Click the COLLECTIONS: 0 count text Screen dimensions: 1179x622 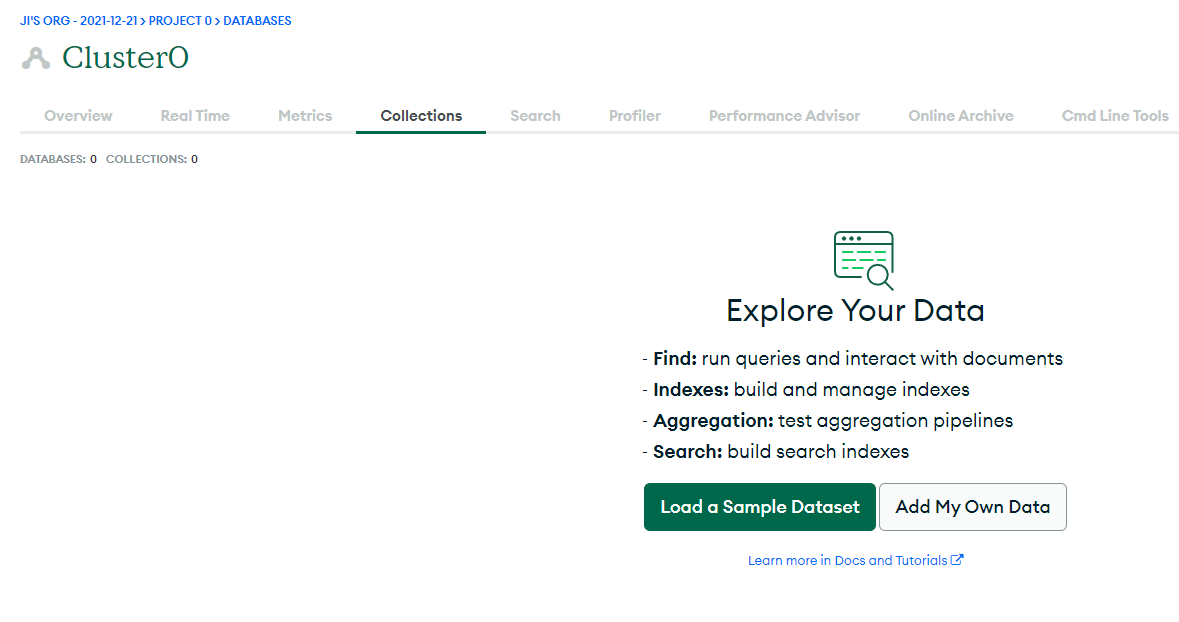point(152,159)
